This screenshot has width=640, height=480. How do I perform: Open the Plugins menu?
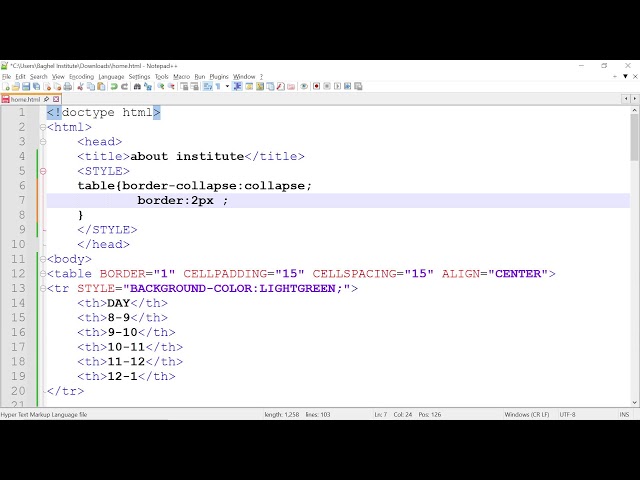(219, 76)
